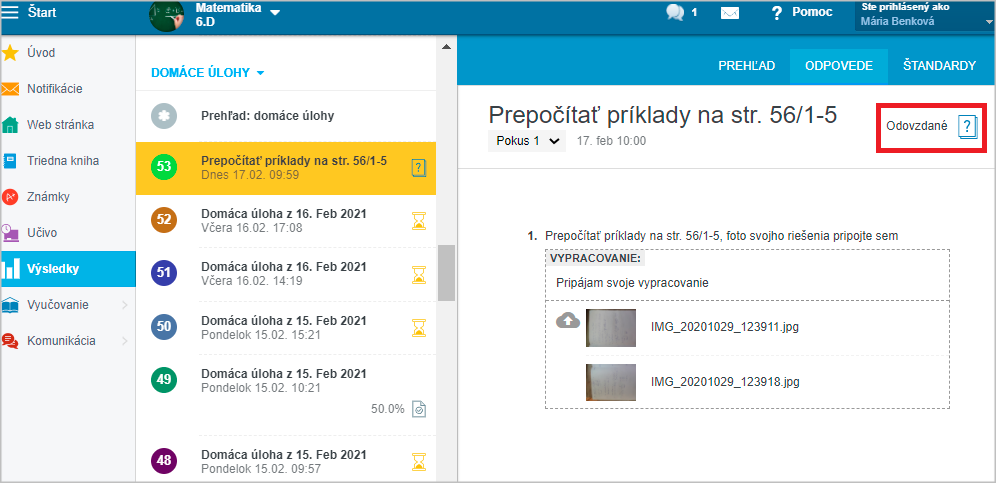
Task: Open Domáca úloha from Pondelok 15.02. 15:21
Action: [x=286, y=327]
